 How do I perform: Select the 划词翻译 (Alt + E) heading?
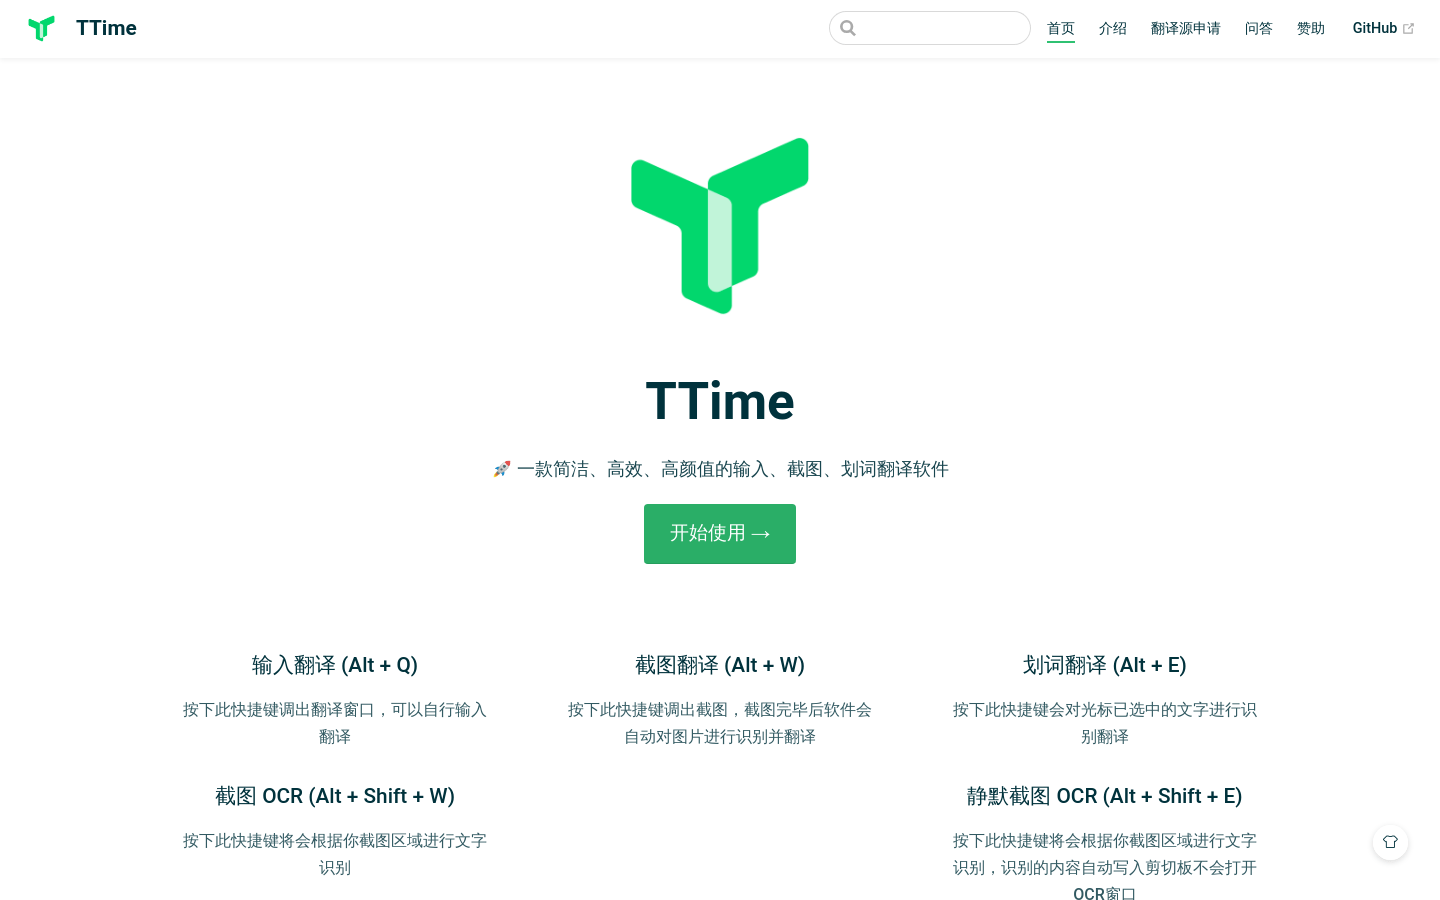[1105, 665]
